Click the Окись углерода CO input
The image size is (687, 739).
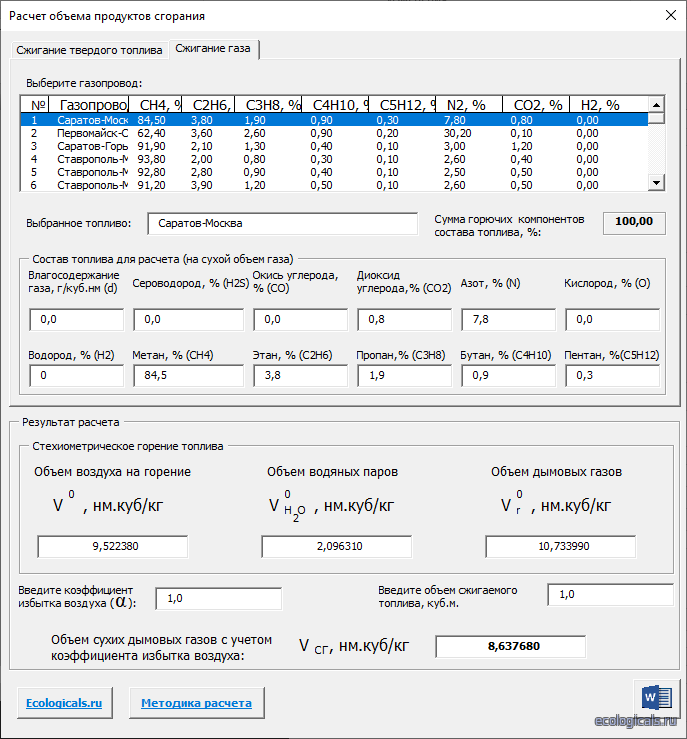pyautogui.click(x=301, y=320)
